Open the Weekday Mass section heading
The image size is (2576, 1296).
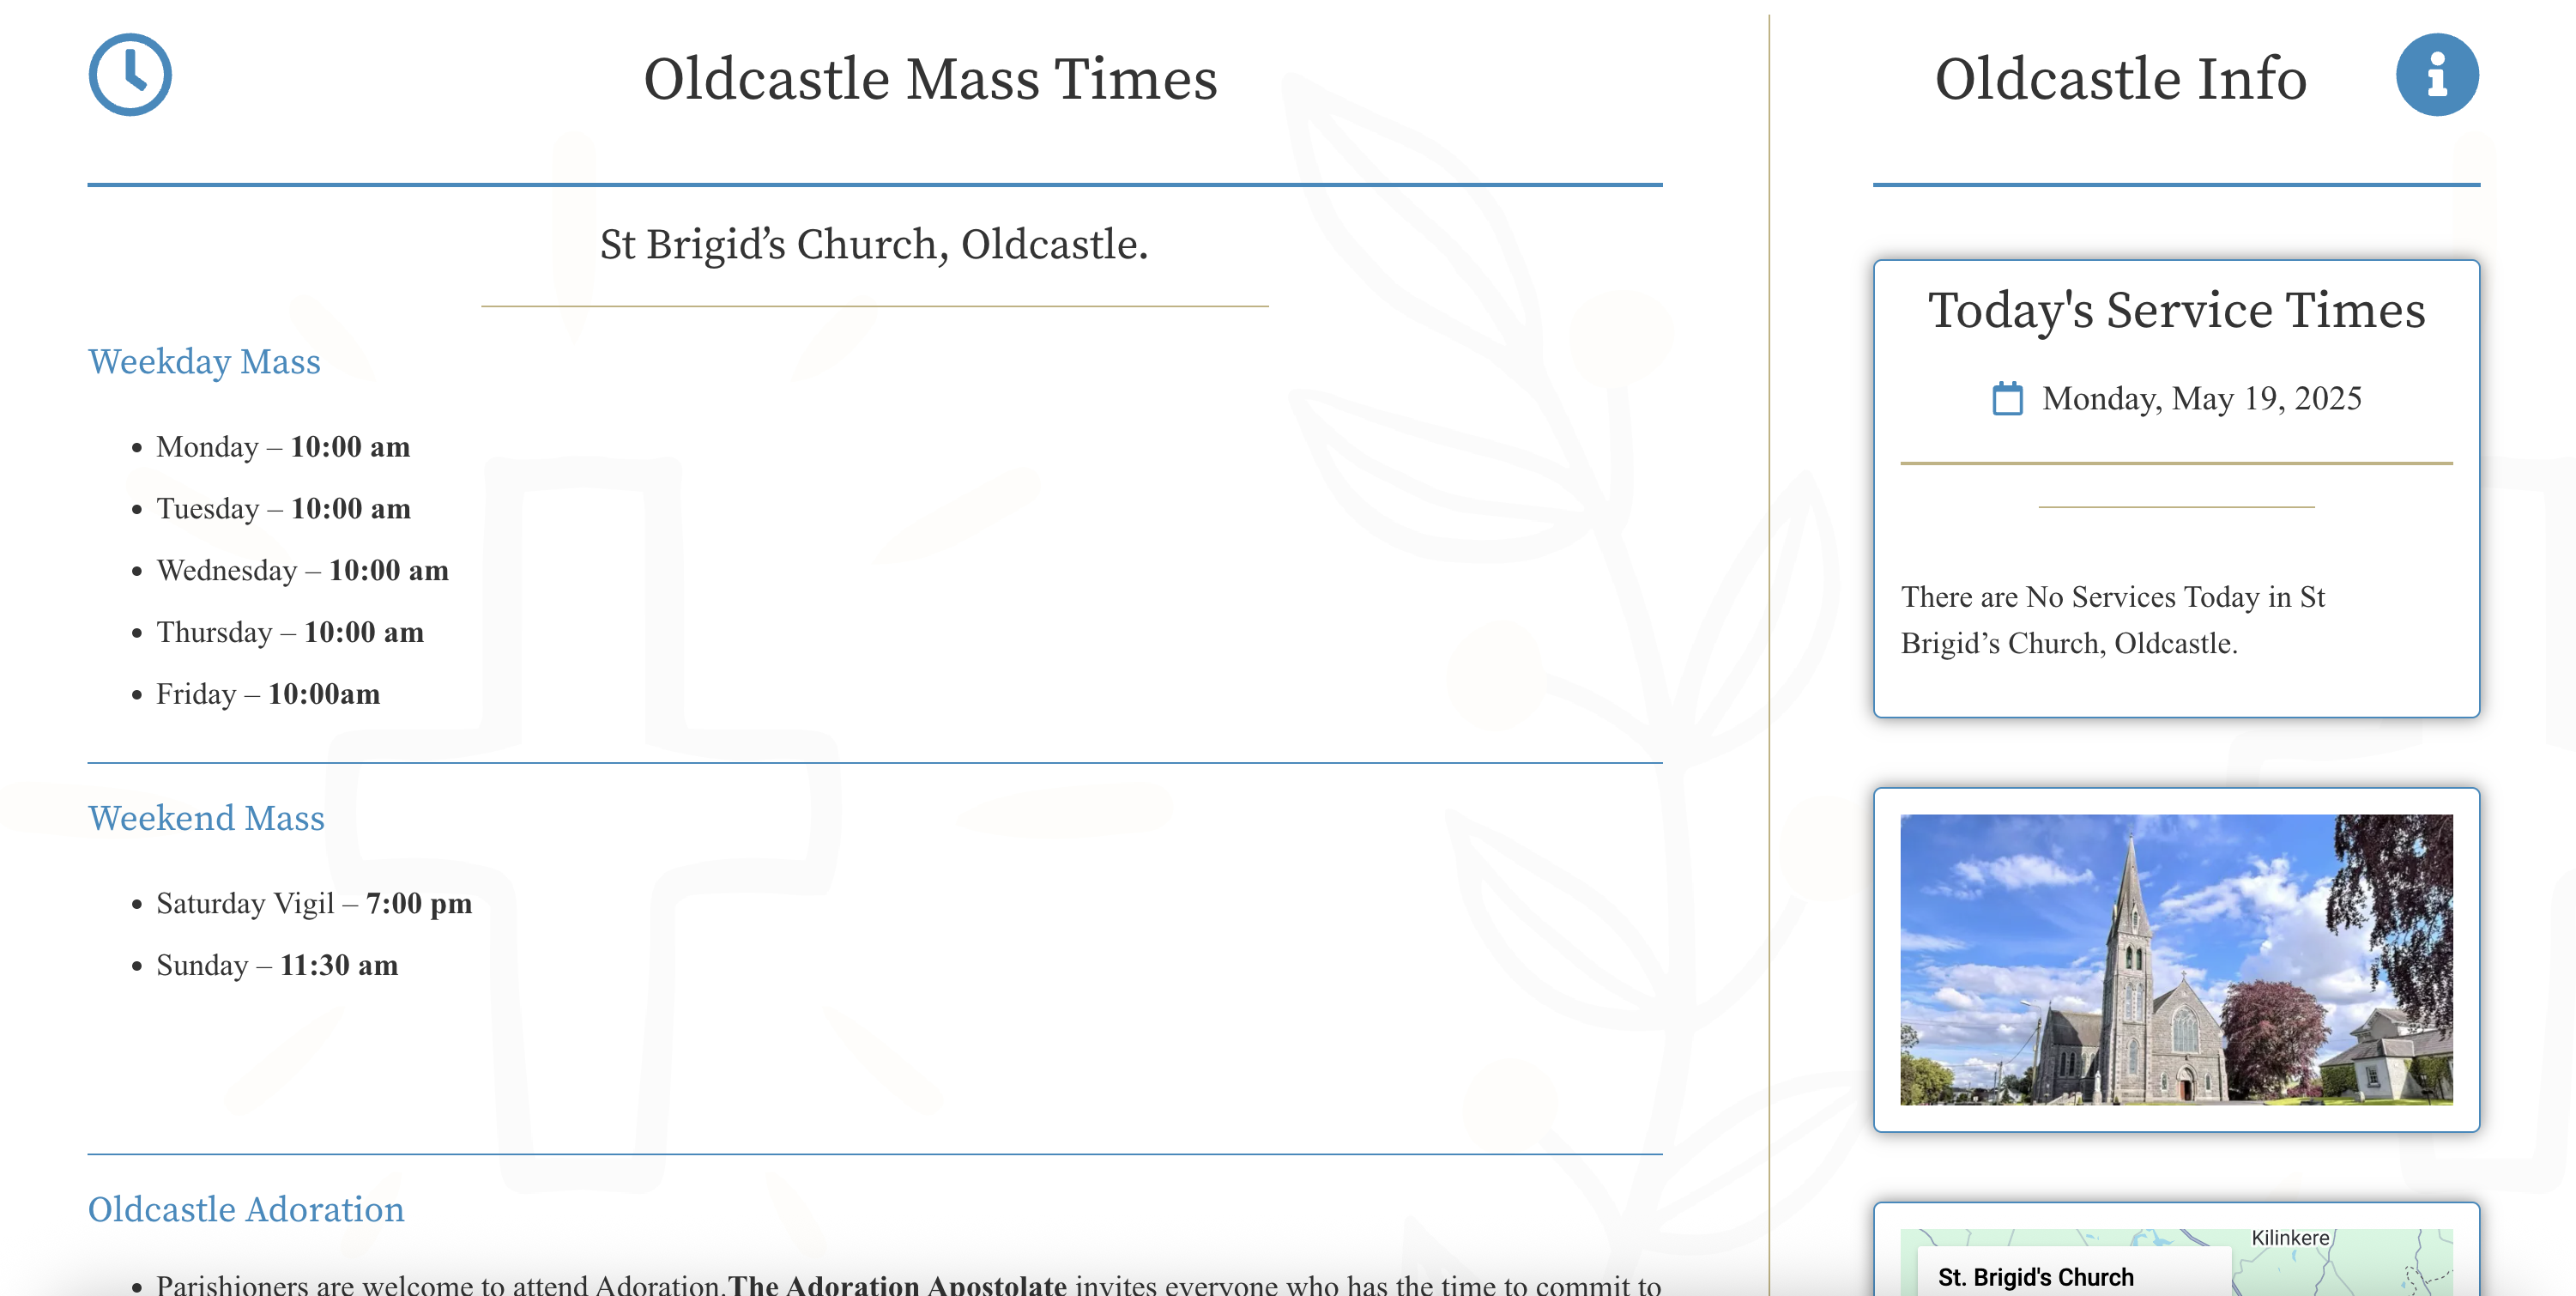tap(204, 362)
